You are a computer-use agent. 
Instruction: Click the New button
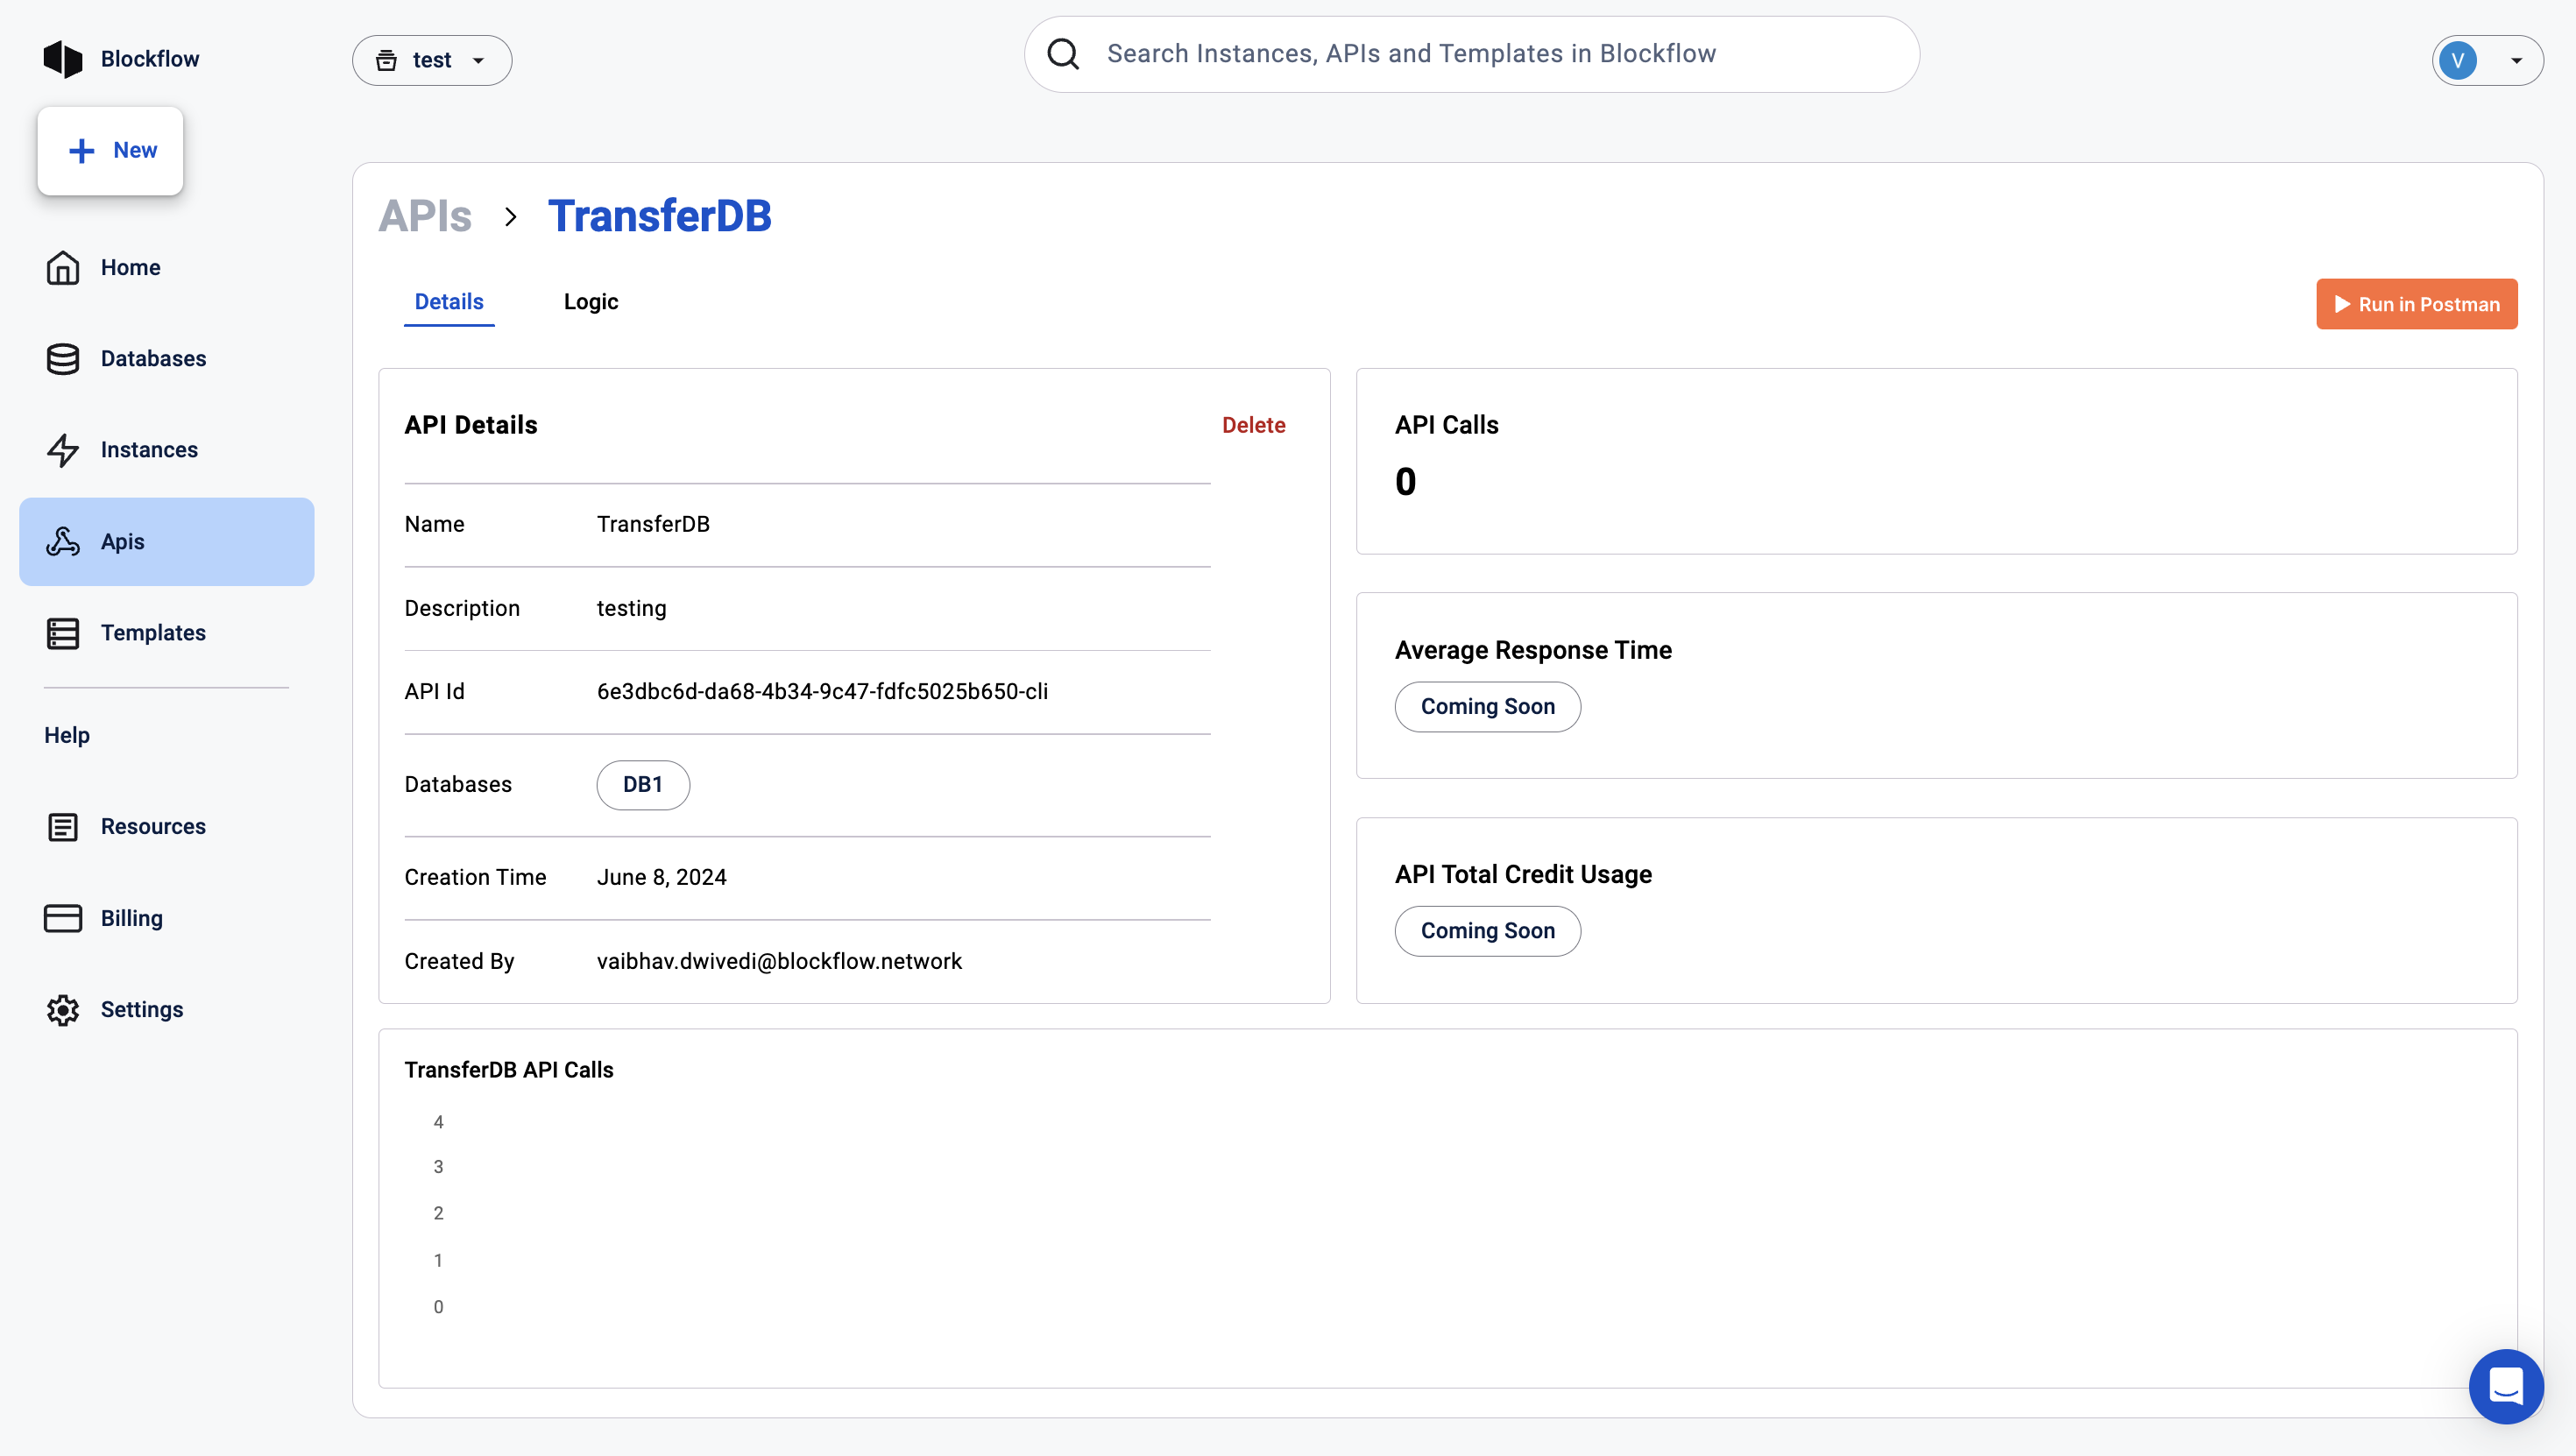(110, 150)
